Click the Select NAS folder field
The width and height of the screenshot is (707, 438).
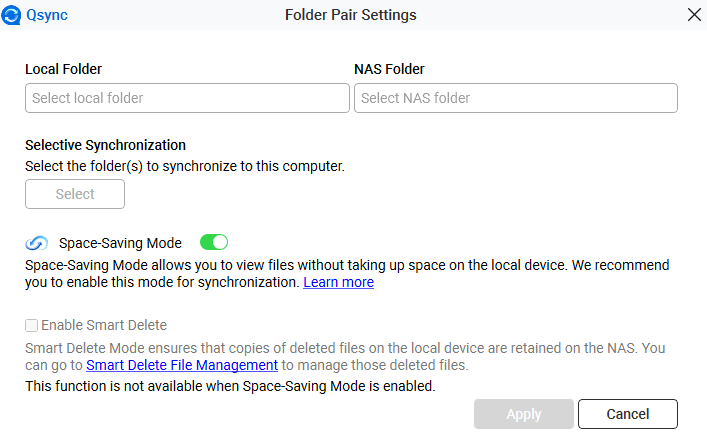click(515, 98)
